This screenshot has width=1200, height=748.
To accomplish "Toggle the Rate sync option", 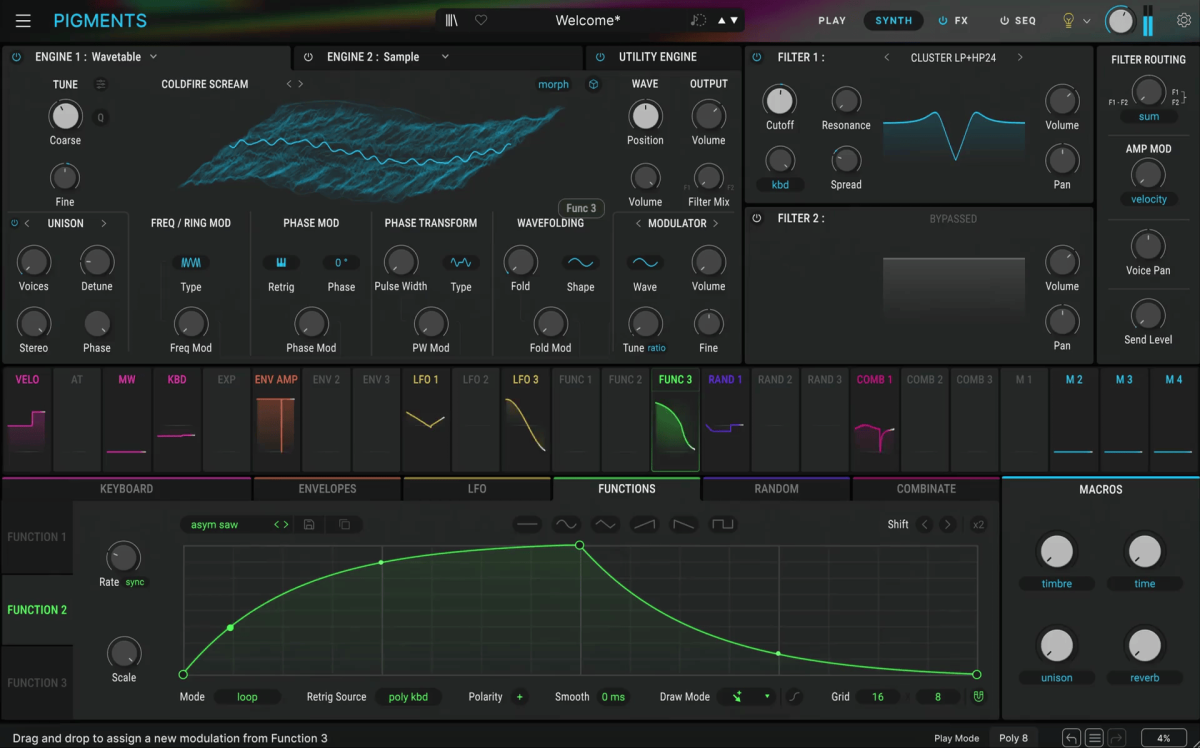I will coord(135,582).
